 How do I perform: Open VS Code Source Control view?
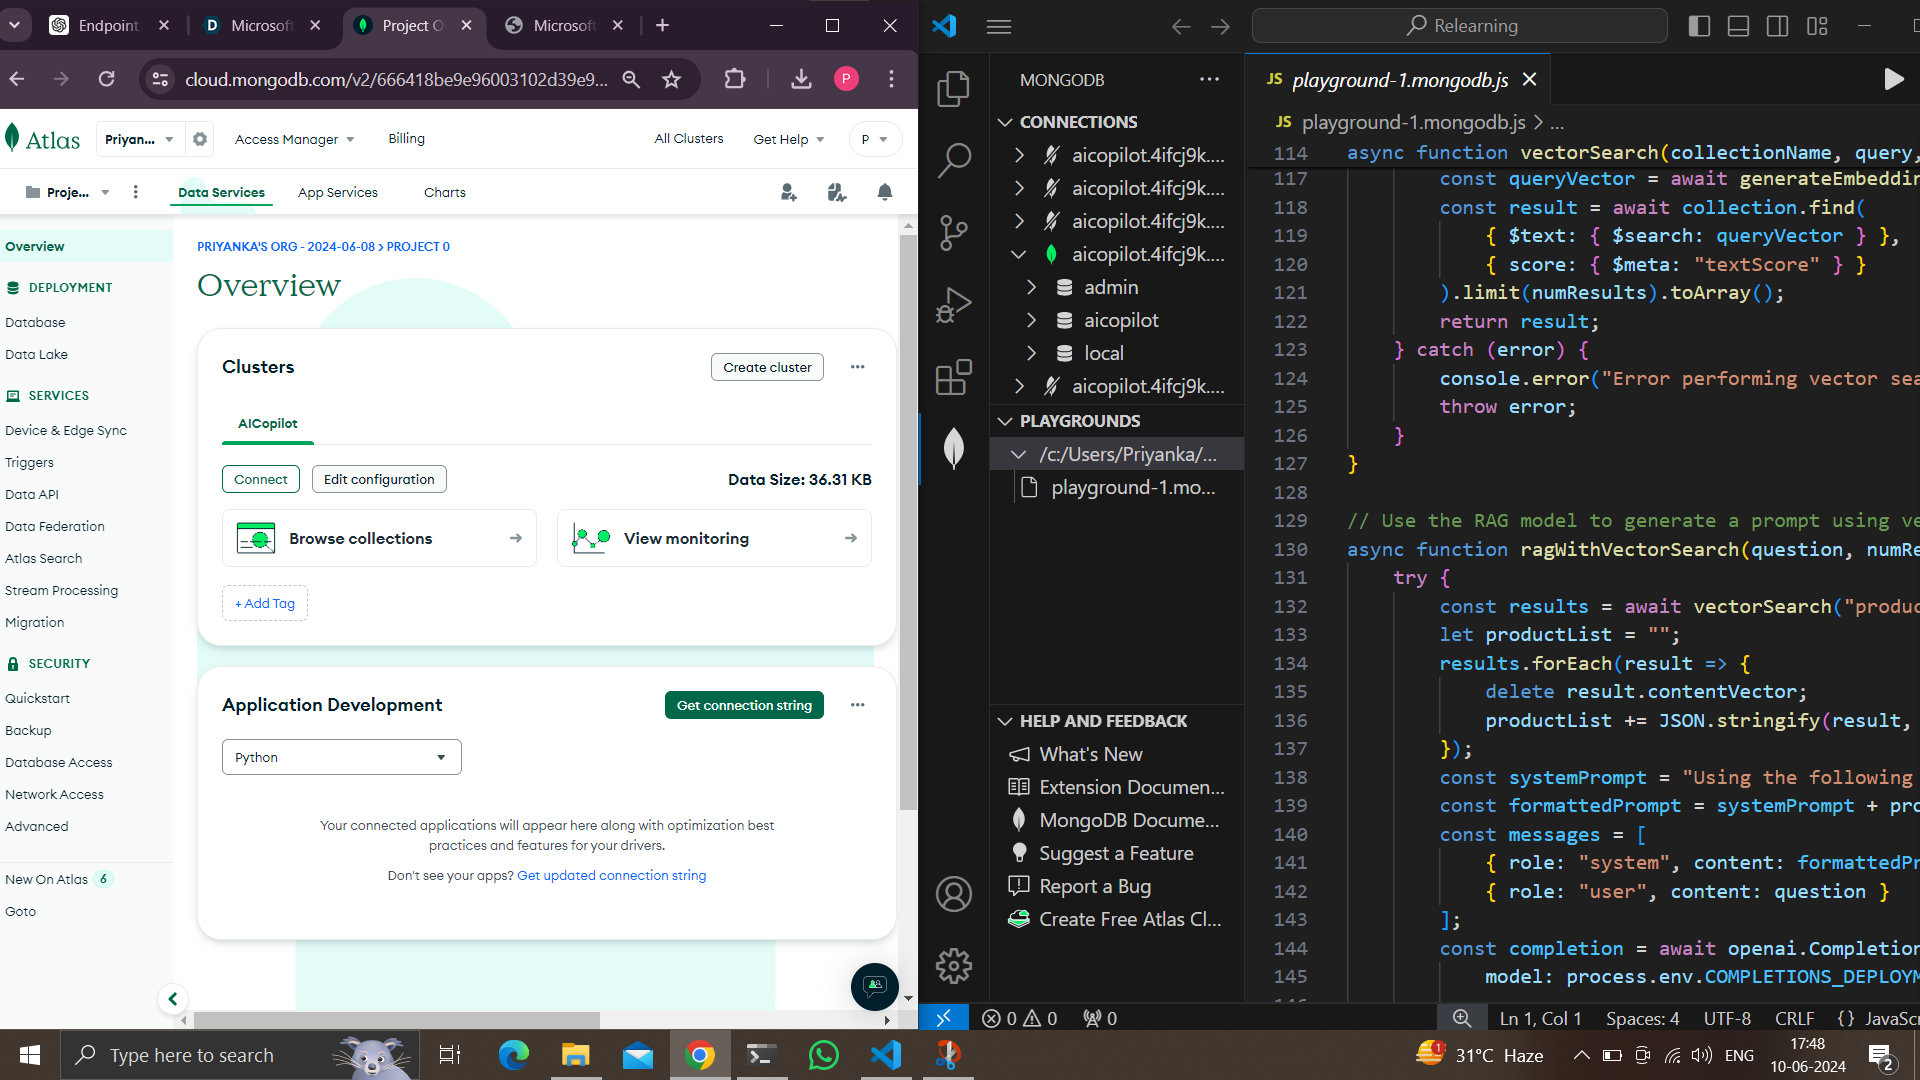[x=954, y=232]
